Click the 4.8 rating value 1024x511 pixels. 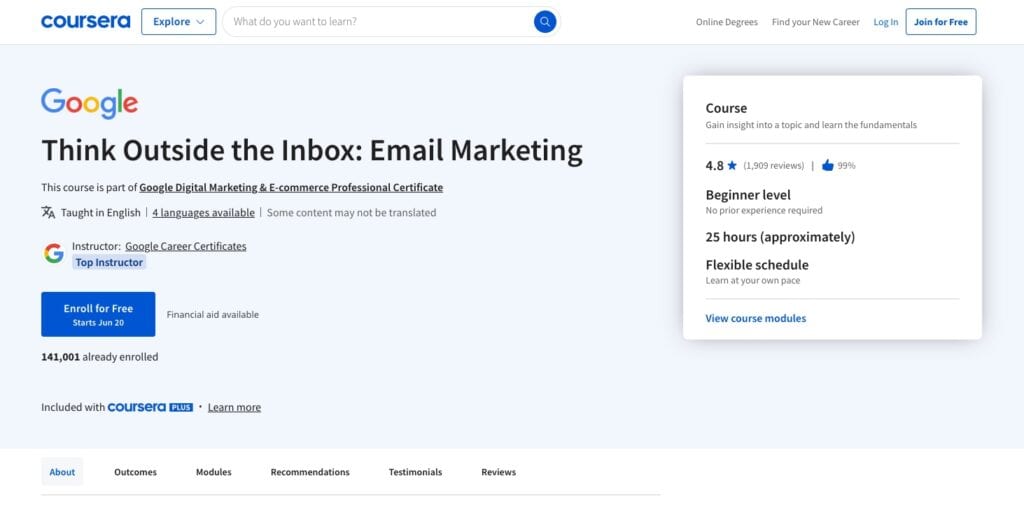tap(714, 165)
